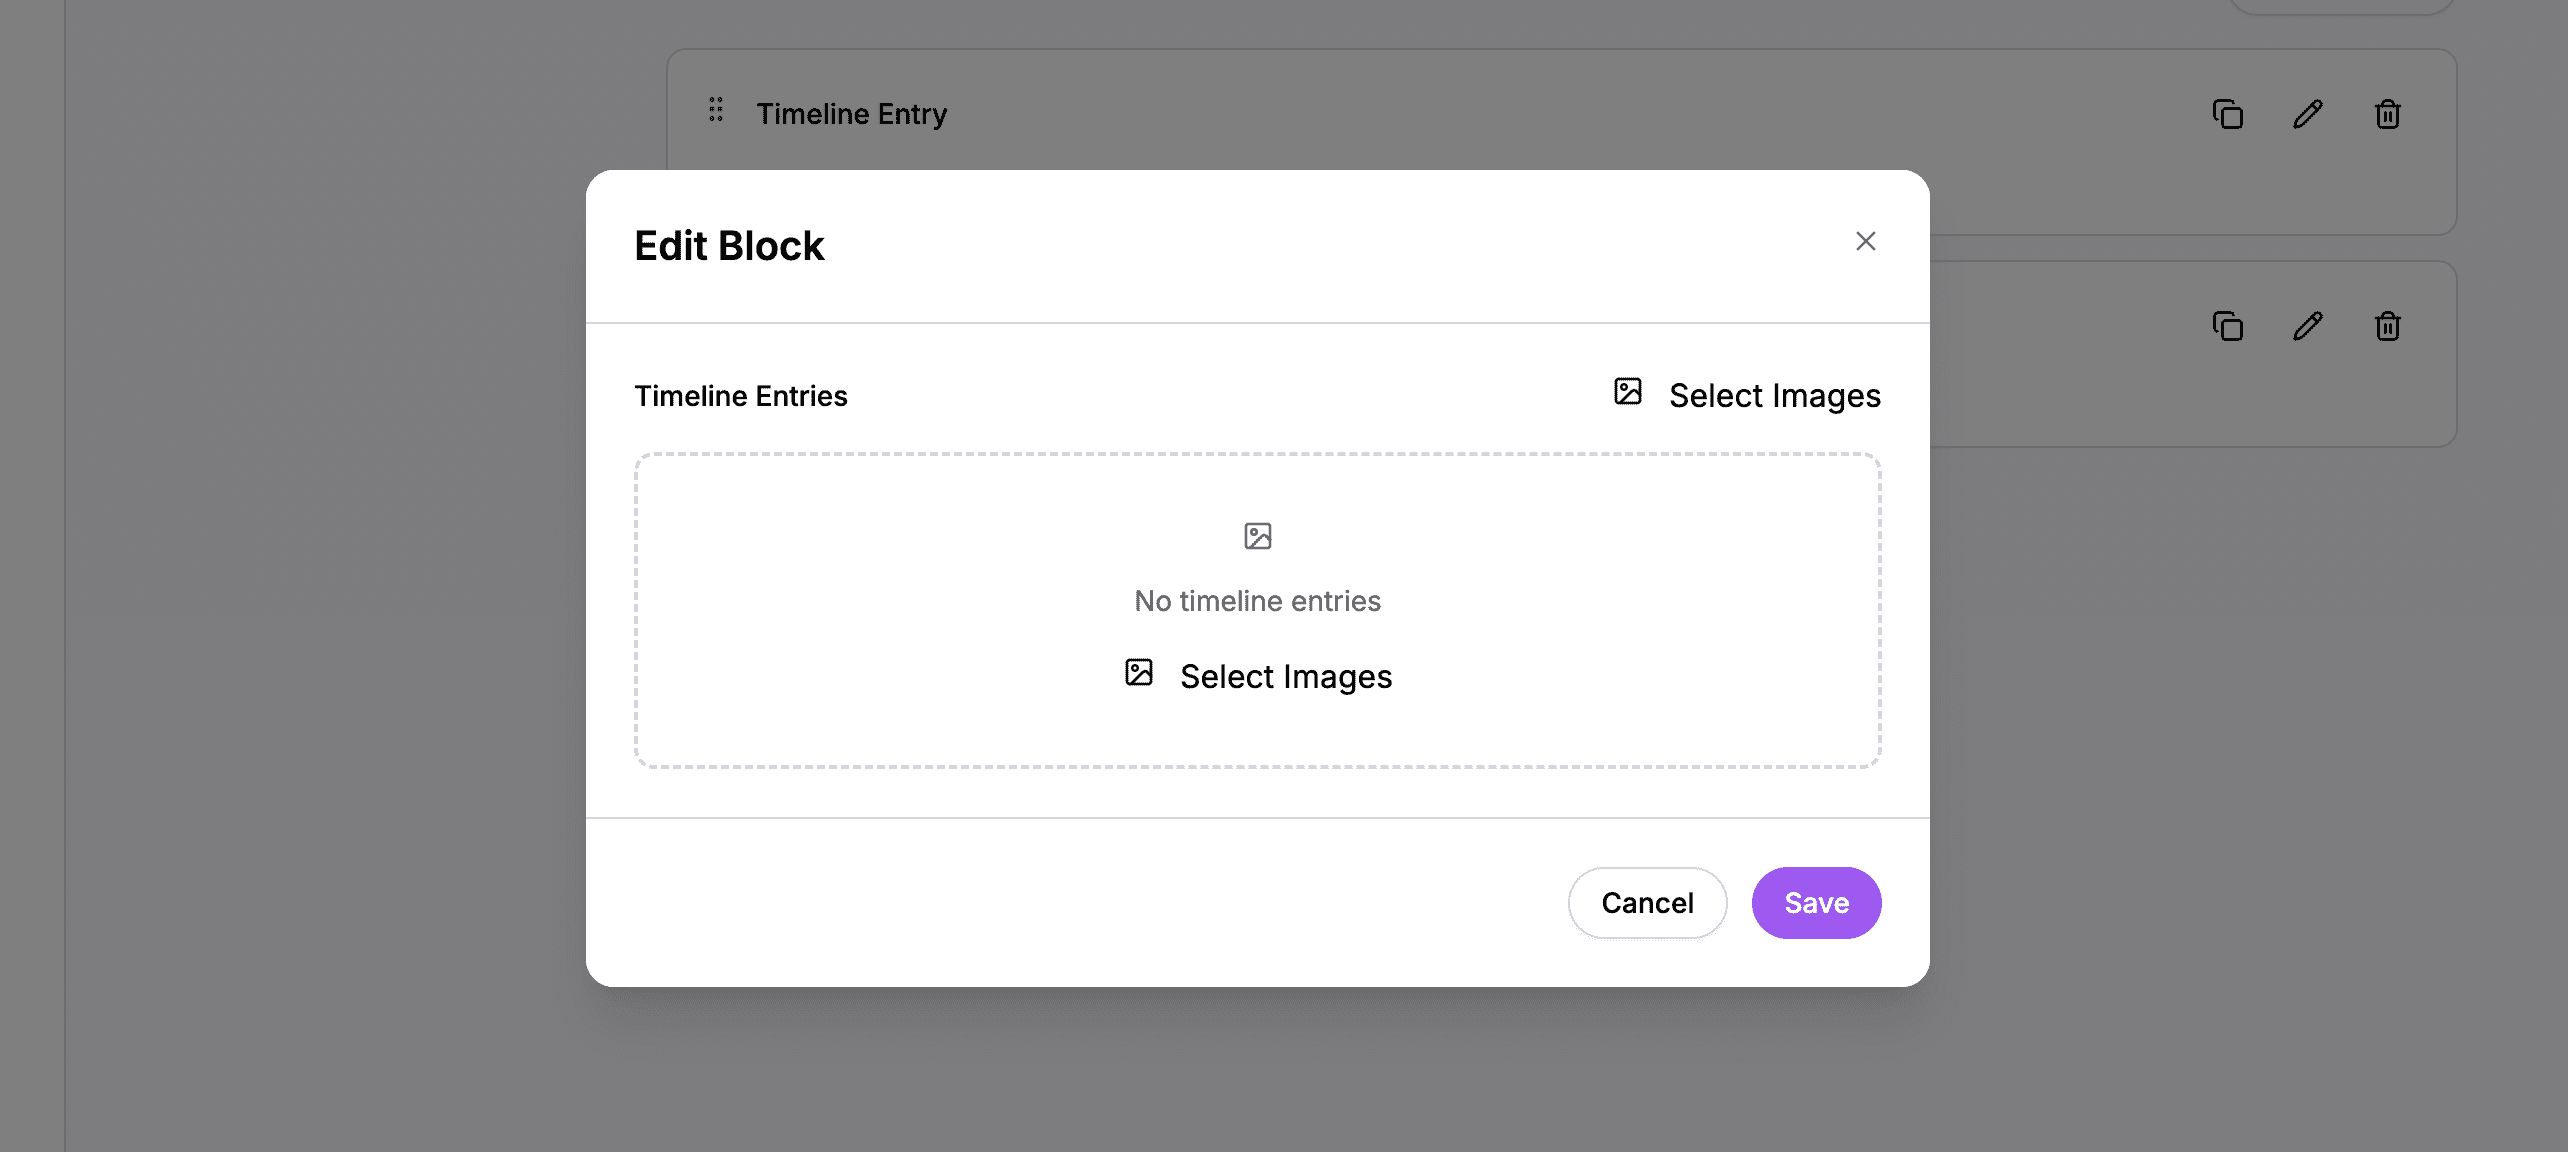Choose Select Images inside the dashed drop zone
This screenshot has width=2568, height=1152.
point(1287,676)
